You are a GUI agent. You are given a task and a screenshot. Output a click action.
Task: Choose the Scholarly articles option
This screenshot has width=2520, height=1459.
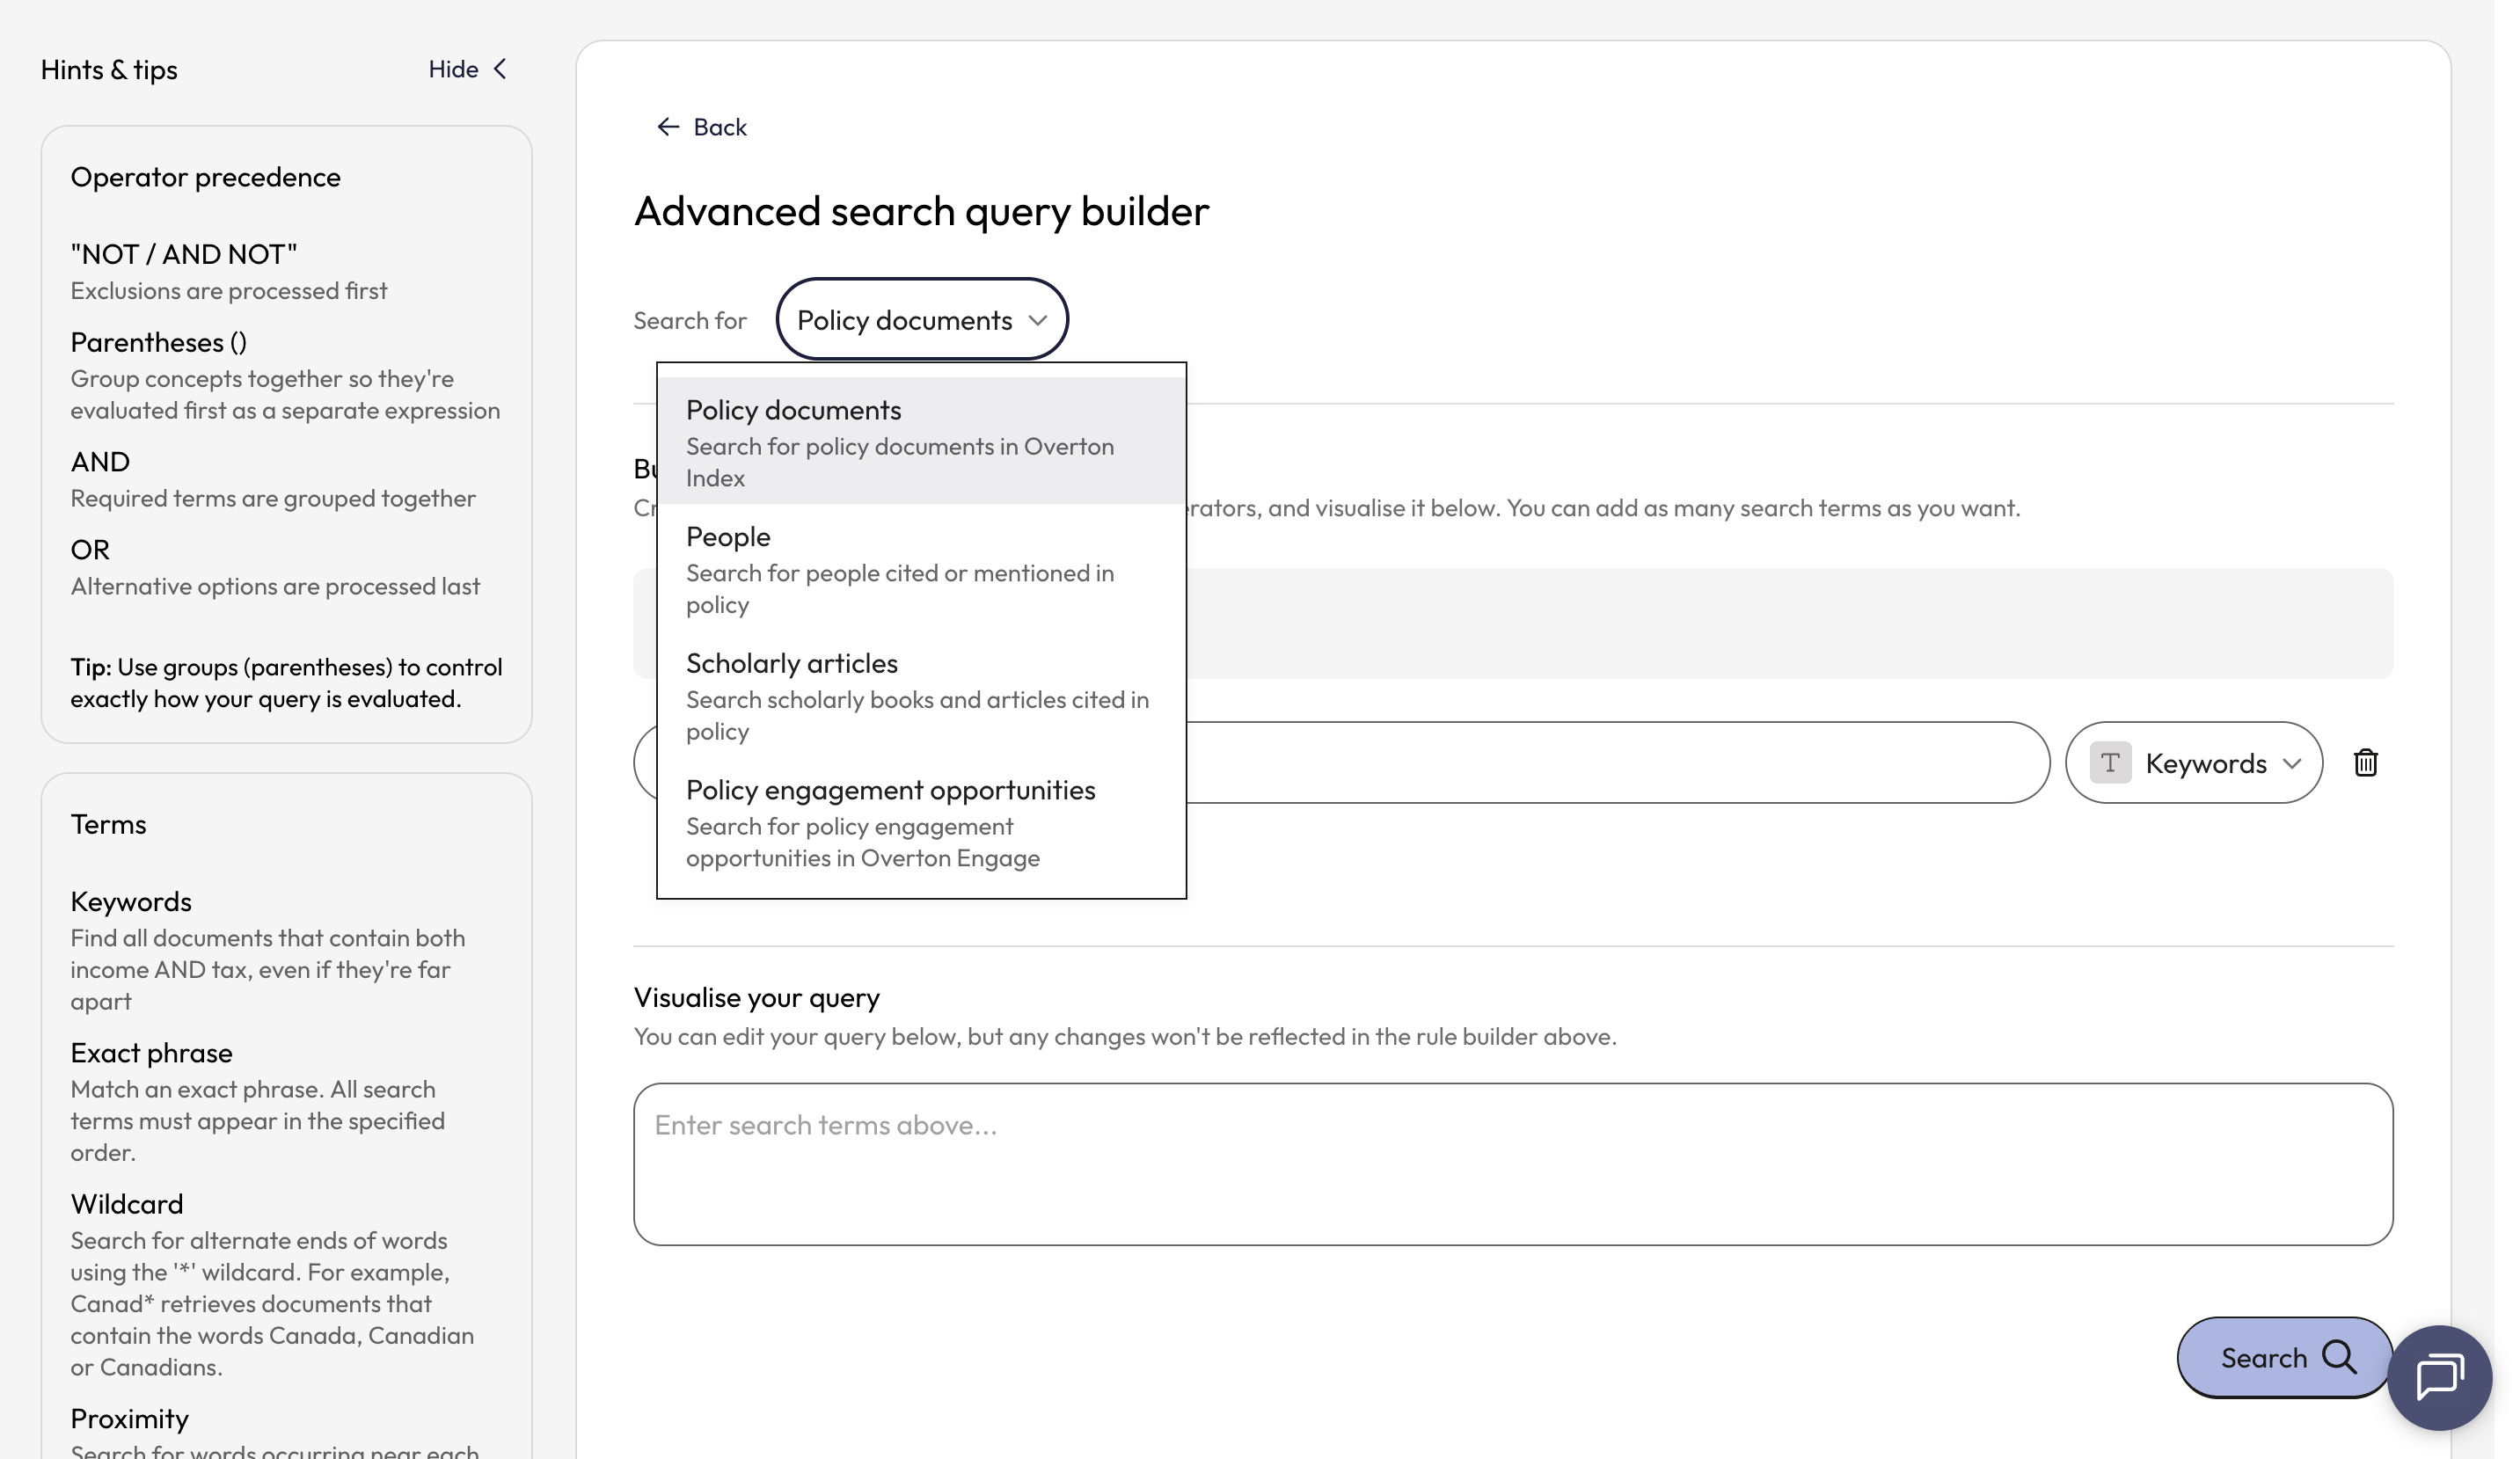pos(921,695)
